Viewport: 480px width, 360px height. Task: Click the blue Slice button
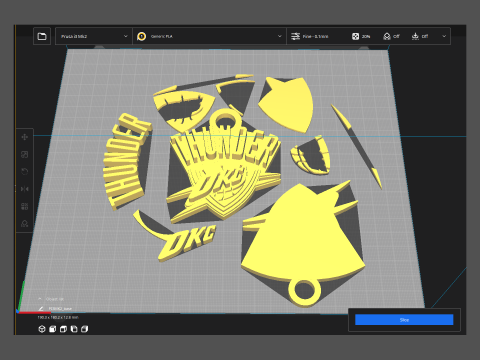click(404, 320)
